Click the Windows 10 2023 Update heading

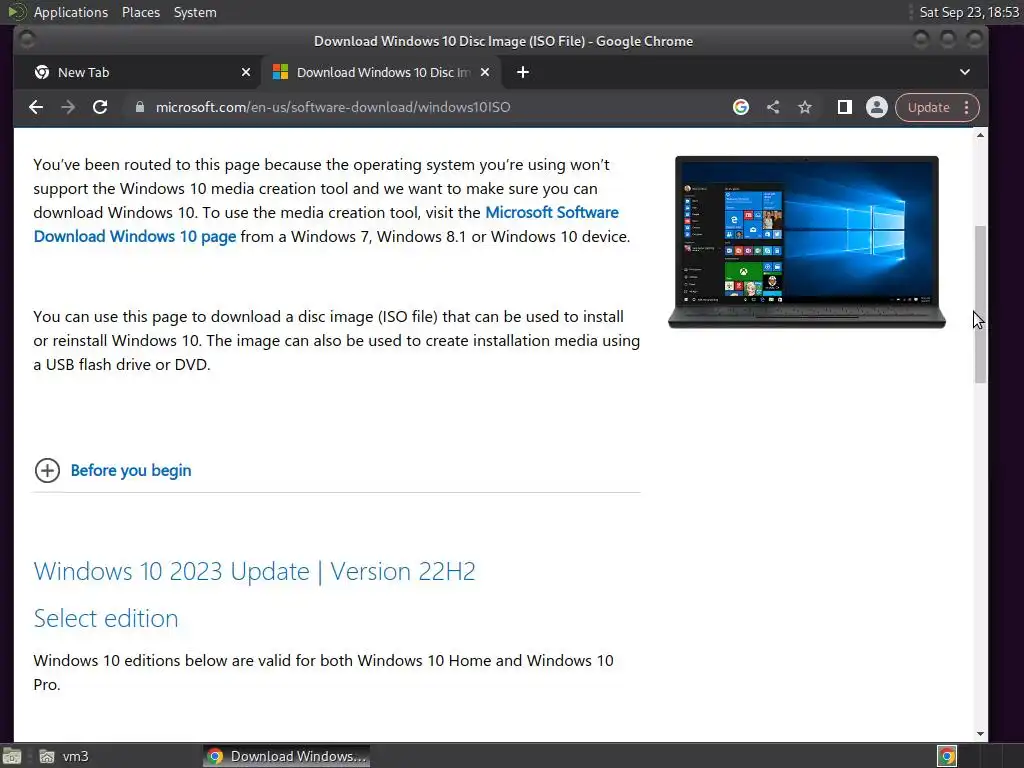click(x=255, y=571)
